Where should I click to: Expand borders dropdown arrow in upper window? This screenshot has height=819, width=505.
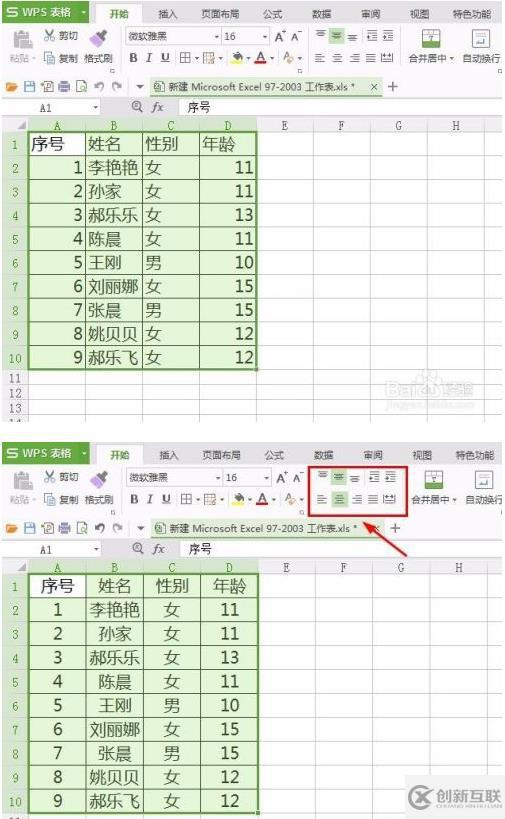(x=196, y=58)
